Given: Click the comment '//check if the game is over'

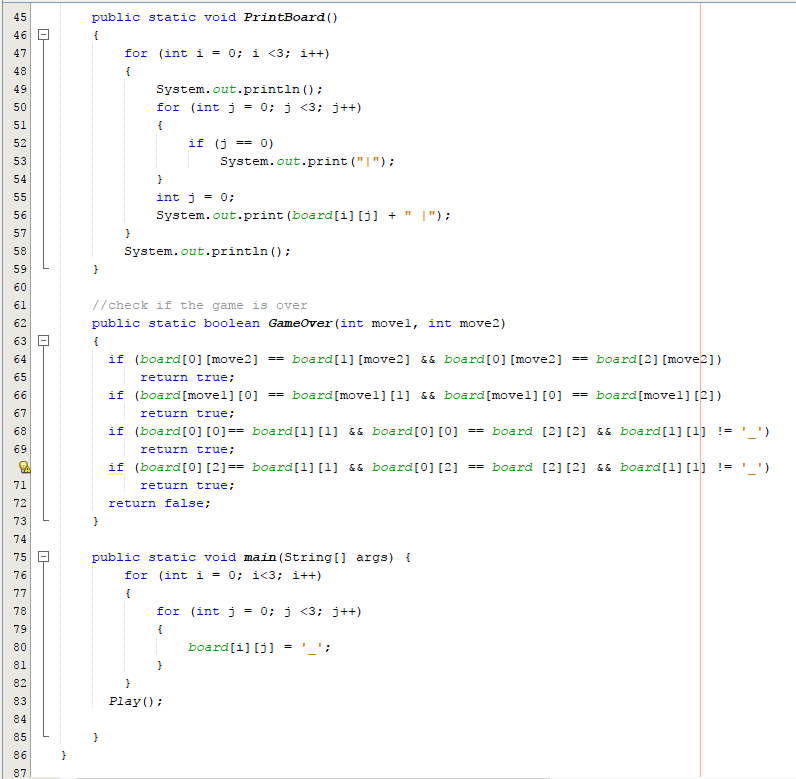Looking at the screenshot, I should click(200, 306).
